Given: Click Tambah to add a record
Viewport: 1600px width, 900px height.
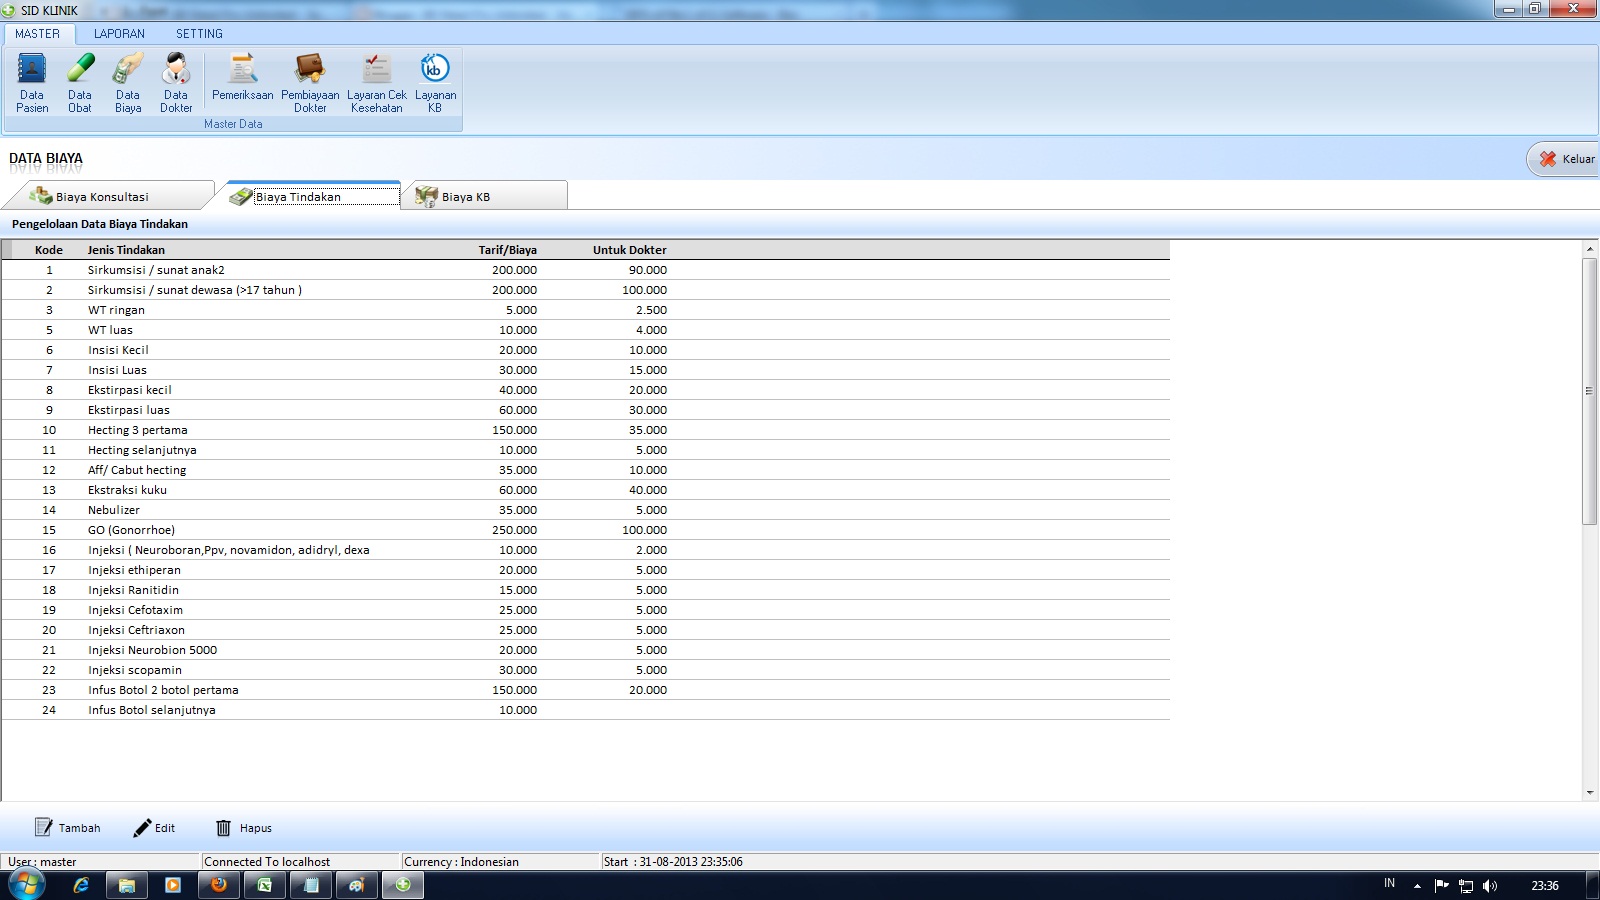Looking at the screenshot, I should click(68, 828).
